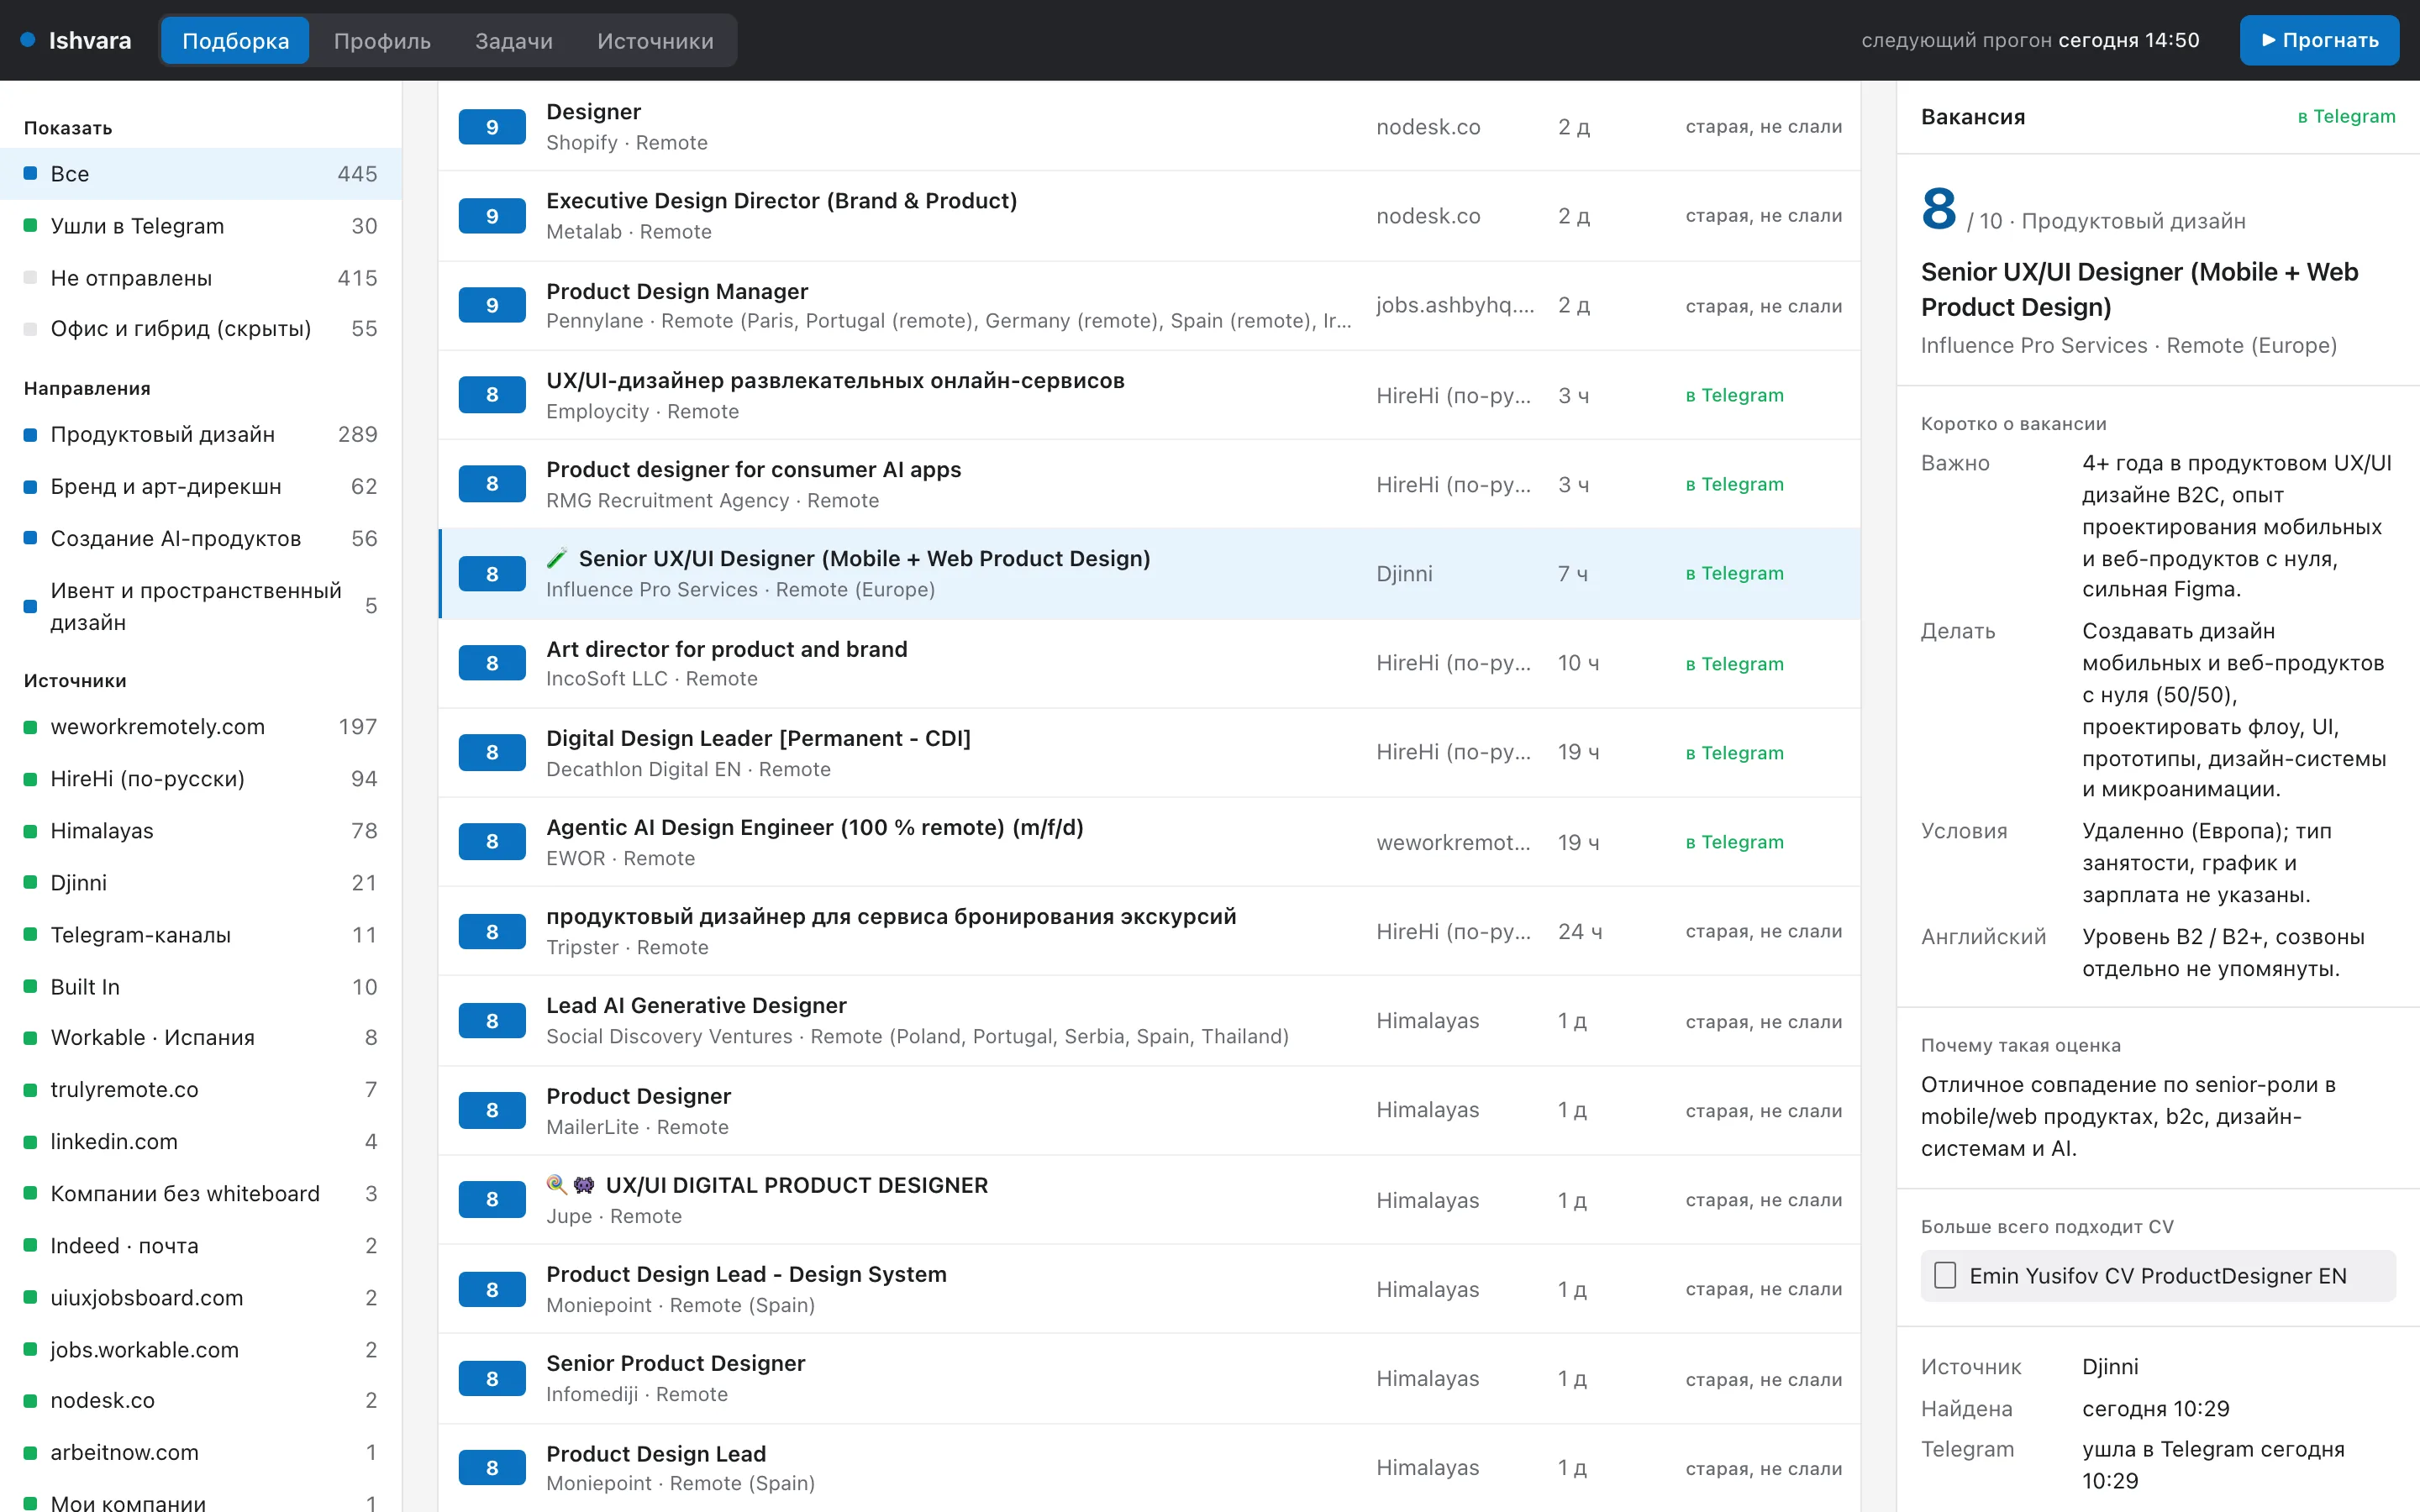
Task: Select Бренд и арт-дирекшн direction
Action: pos(200,486)
